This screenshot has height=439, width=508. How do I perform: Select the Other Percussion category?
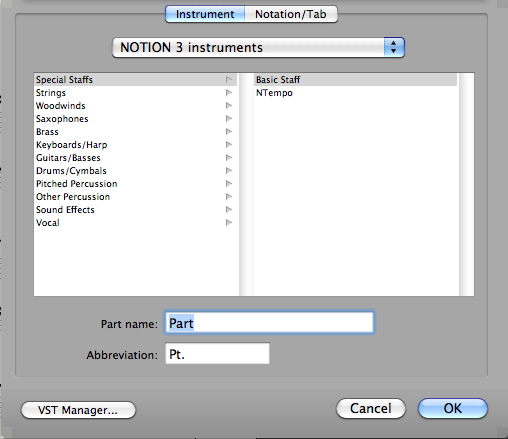tap(135, 197)
